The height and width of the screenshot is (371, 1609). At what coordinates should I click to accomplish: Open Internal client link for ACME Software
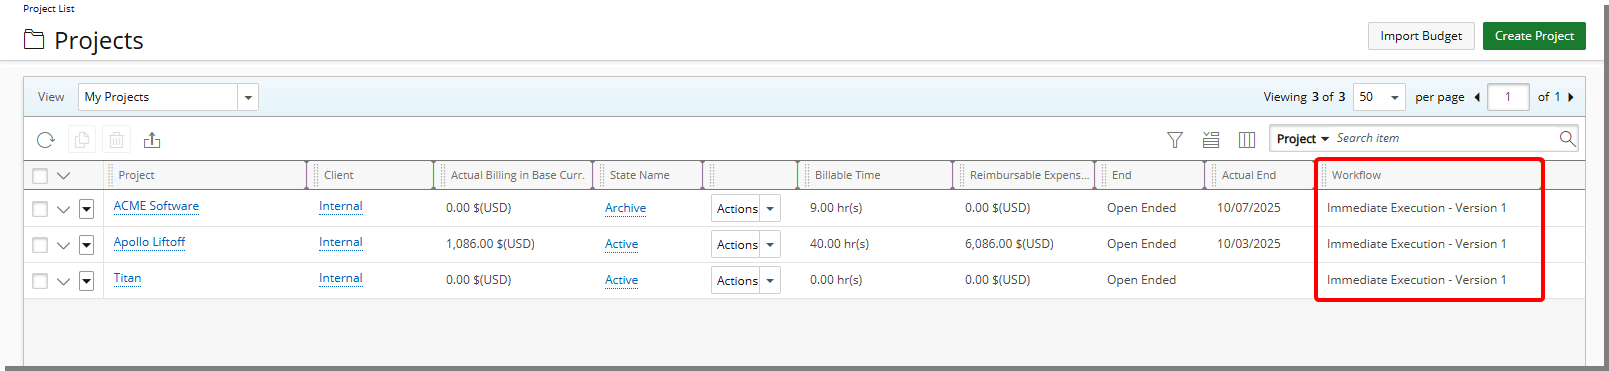point(341,206)
